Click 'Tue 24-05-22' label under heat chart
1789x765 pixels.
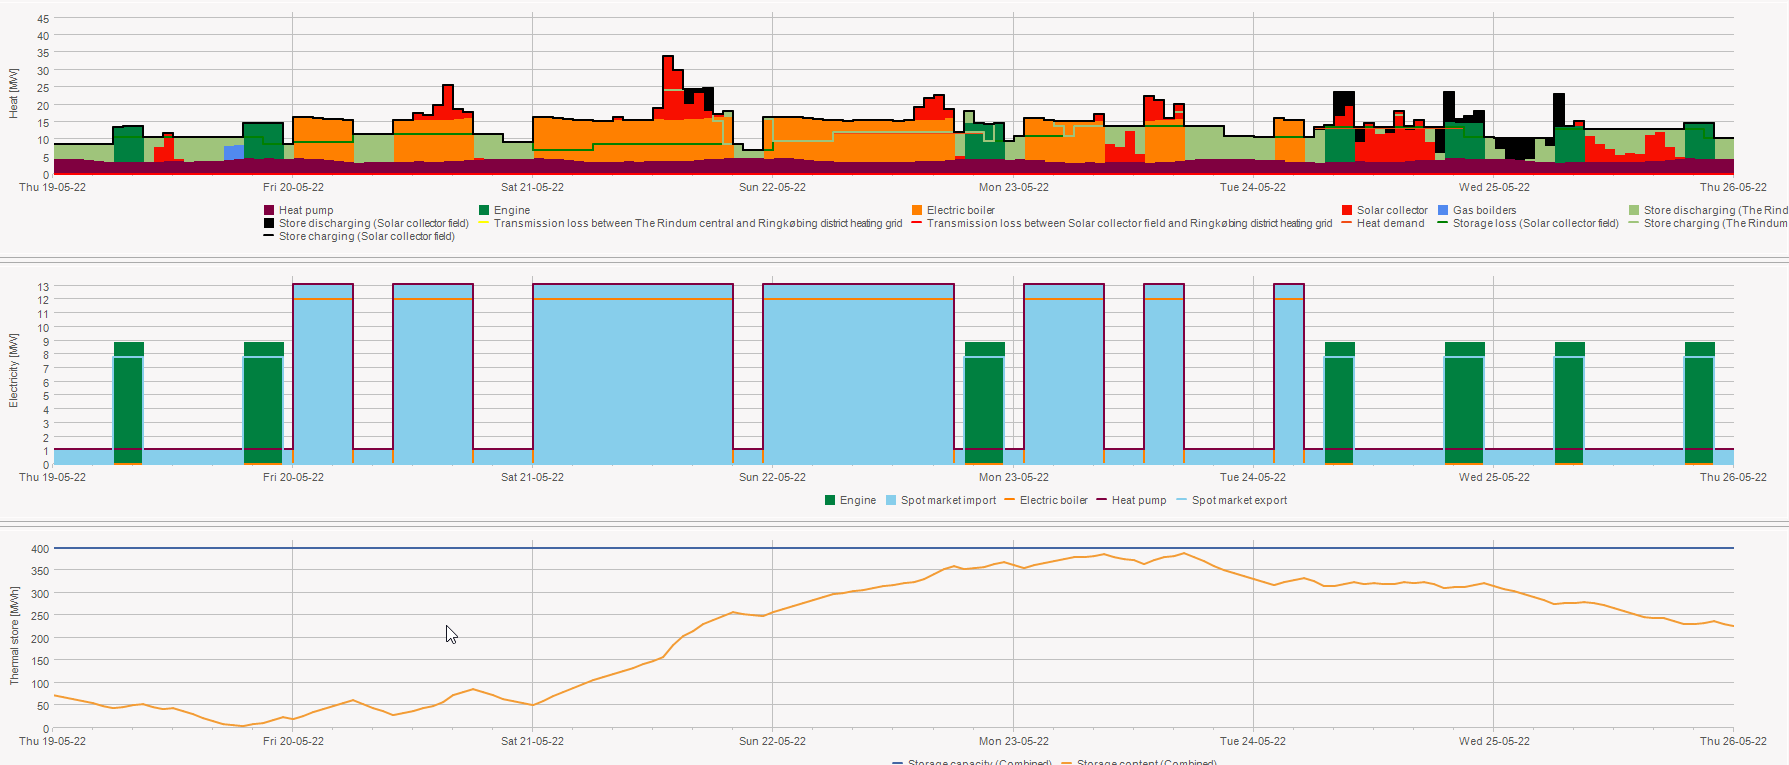click(x=1252, y=187)
